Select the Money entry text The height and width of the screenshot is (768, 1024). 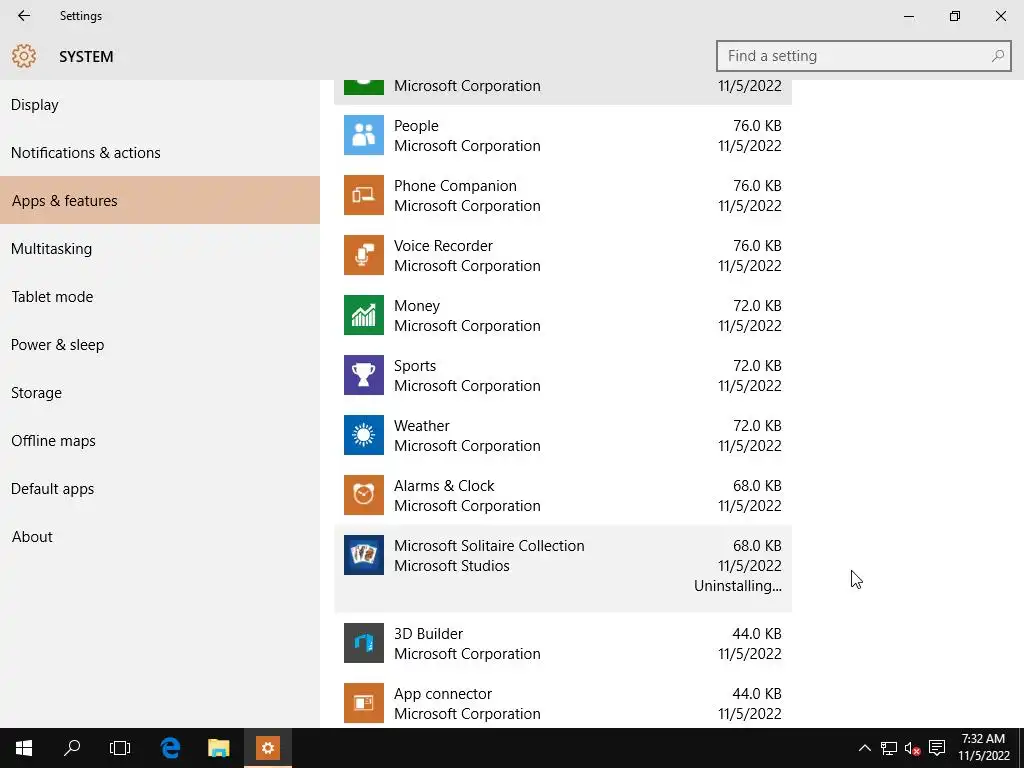click(x=417, y=306)
